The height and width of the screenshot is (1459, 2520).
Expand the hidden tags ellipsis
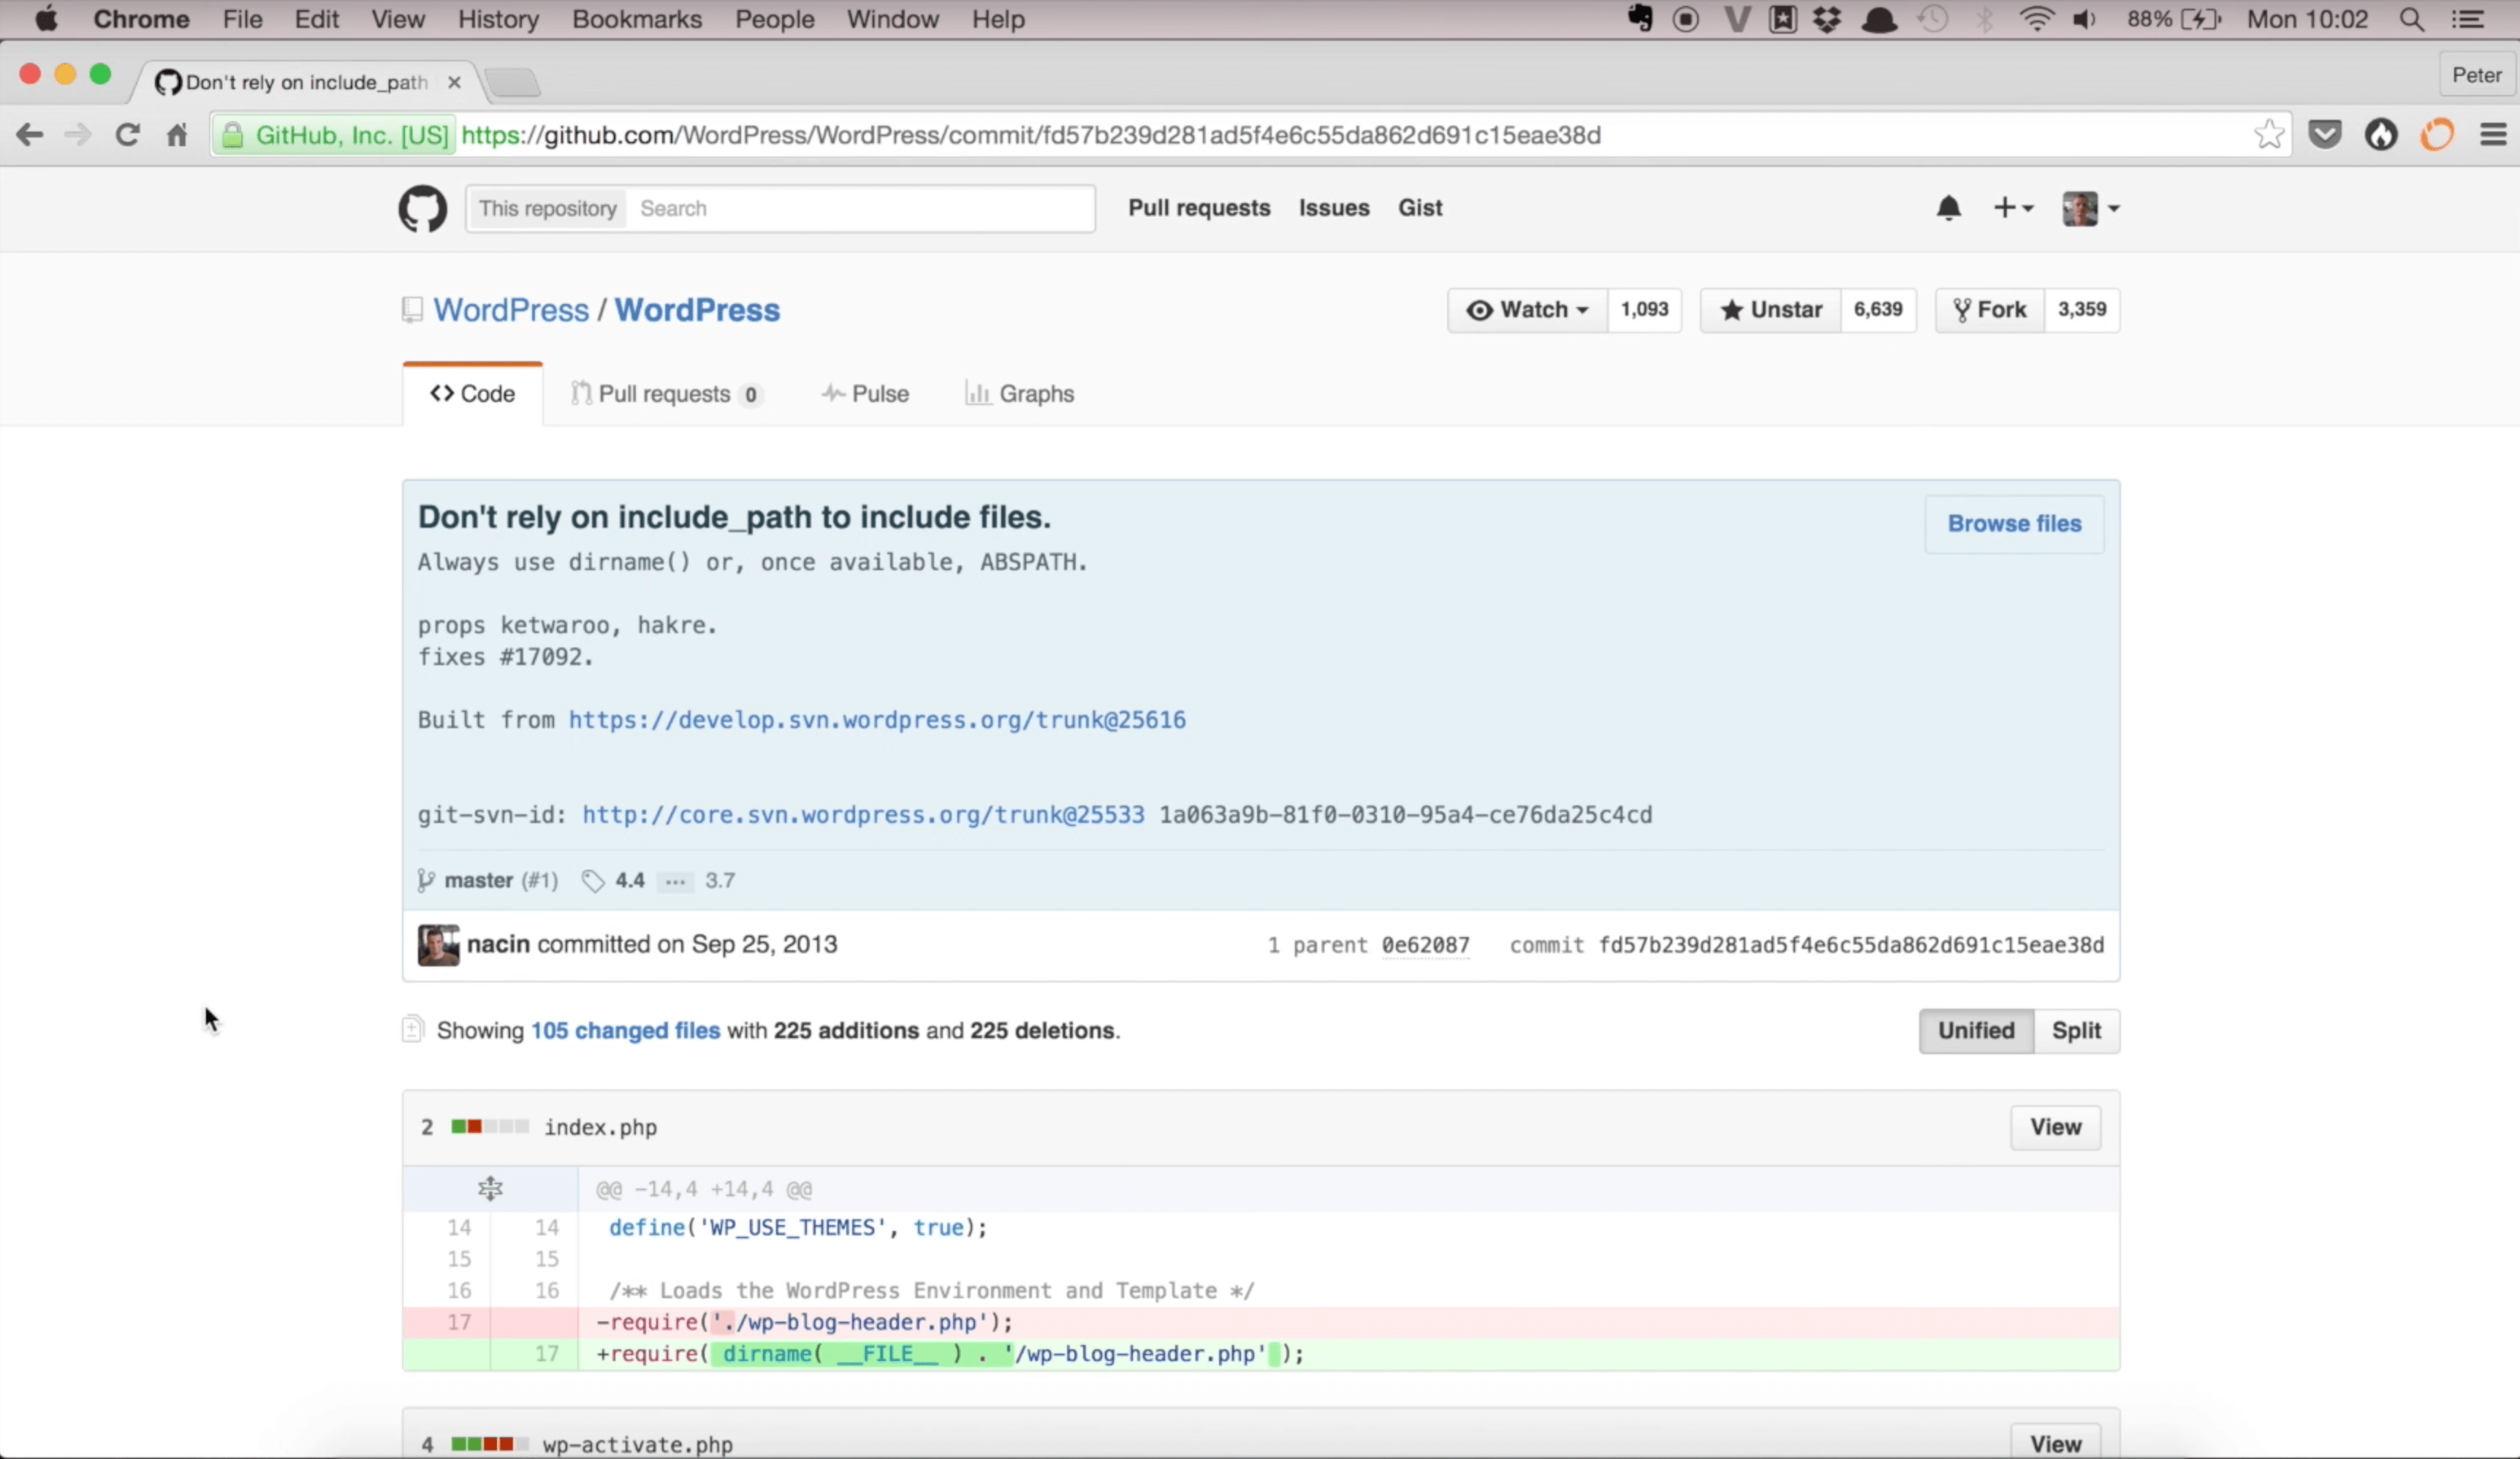coord(676,882)
